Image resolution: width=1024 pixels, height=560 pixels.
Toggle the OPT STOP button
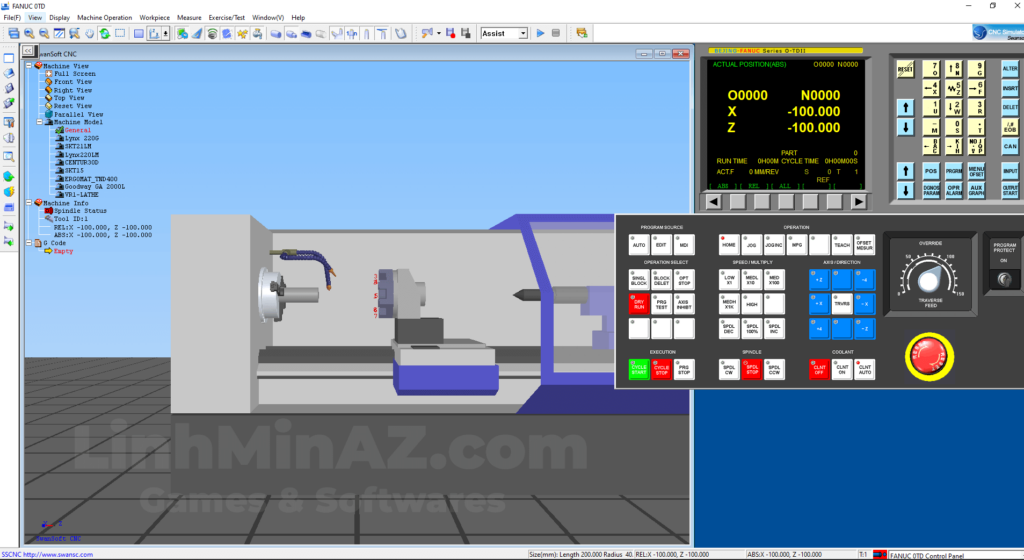[684, 279]
